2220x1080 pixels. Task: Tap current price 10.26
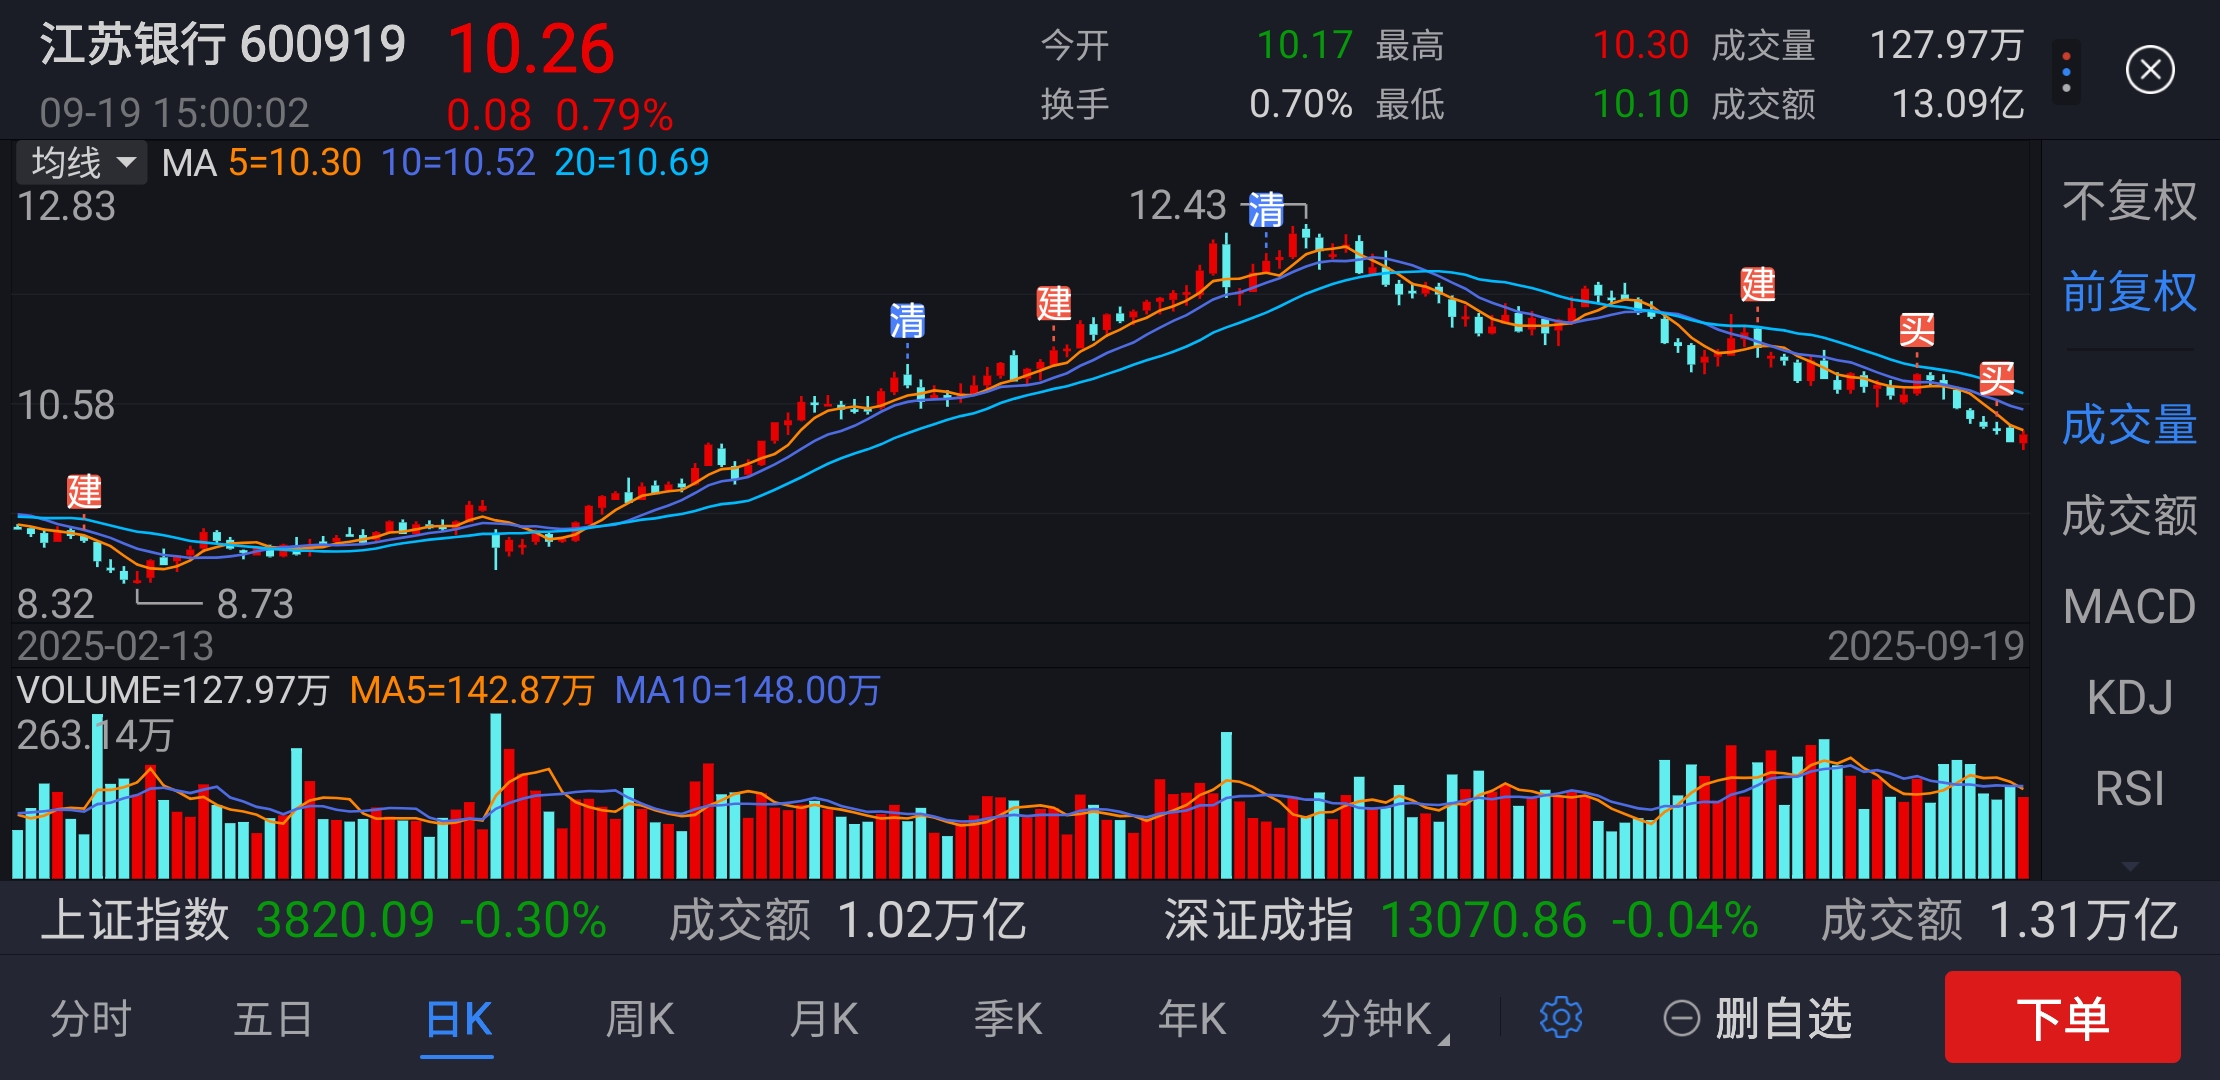[x=531, y=49]
